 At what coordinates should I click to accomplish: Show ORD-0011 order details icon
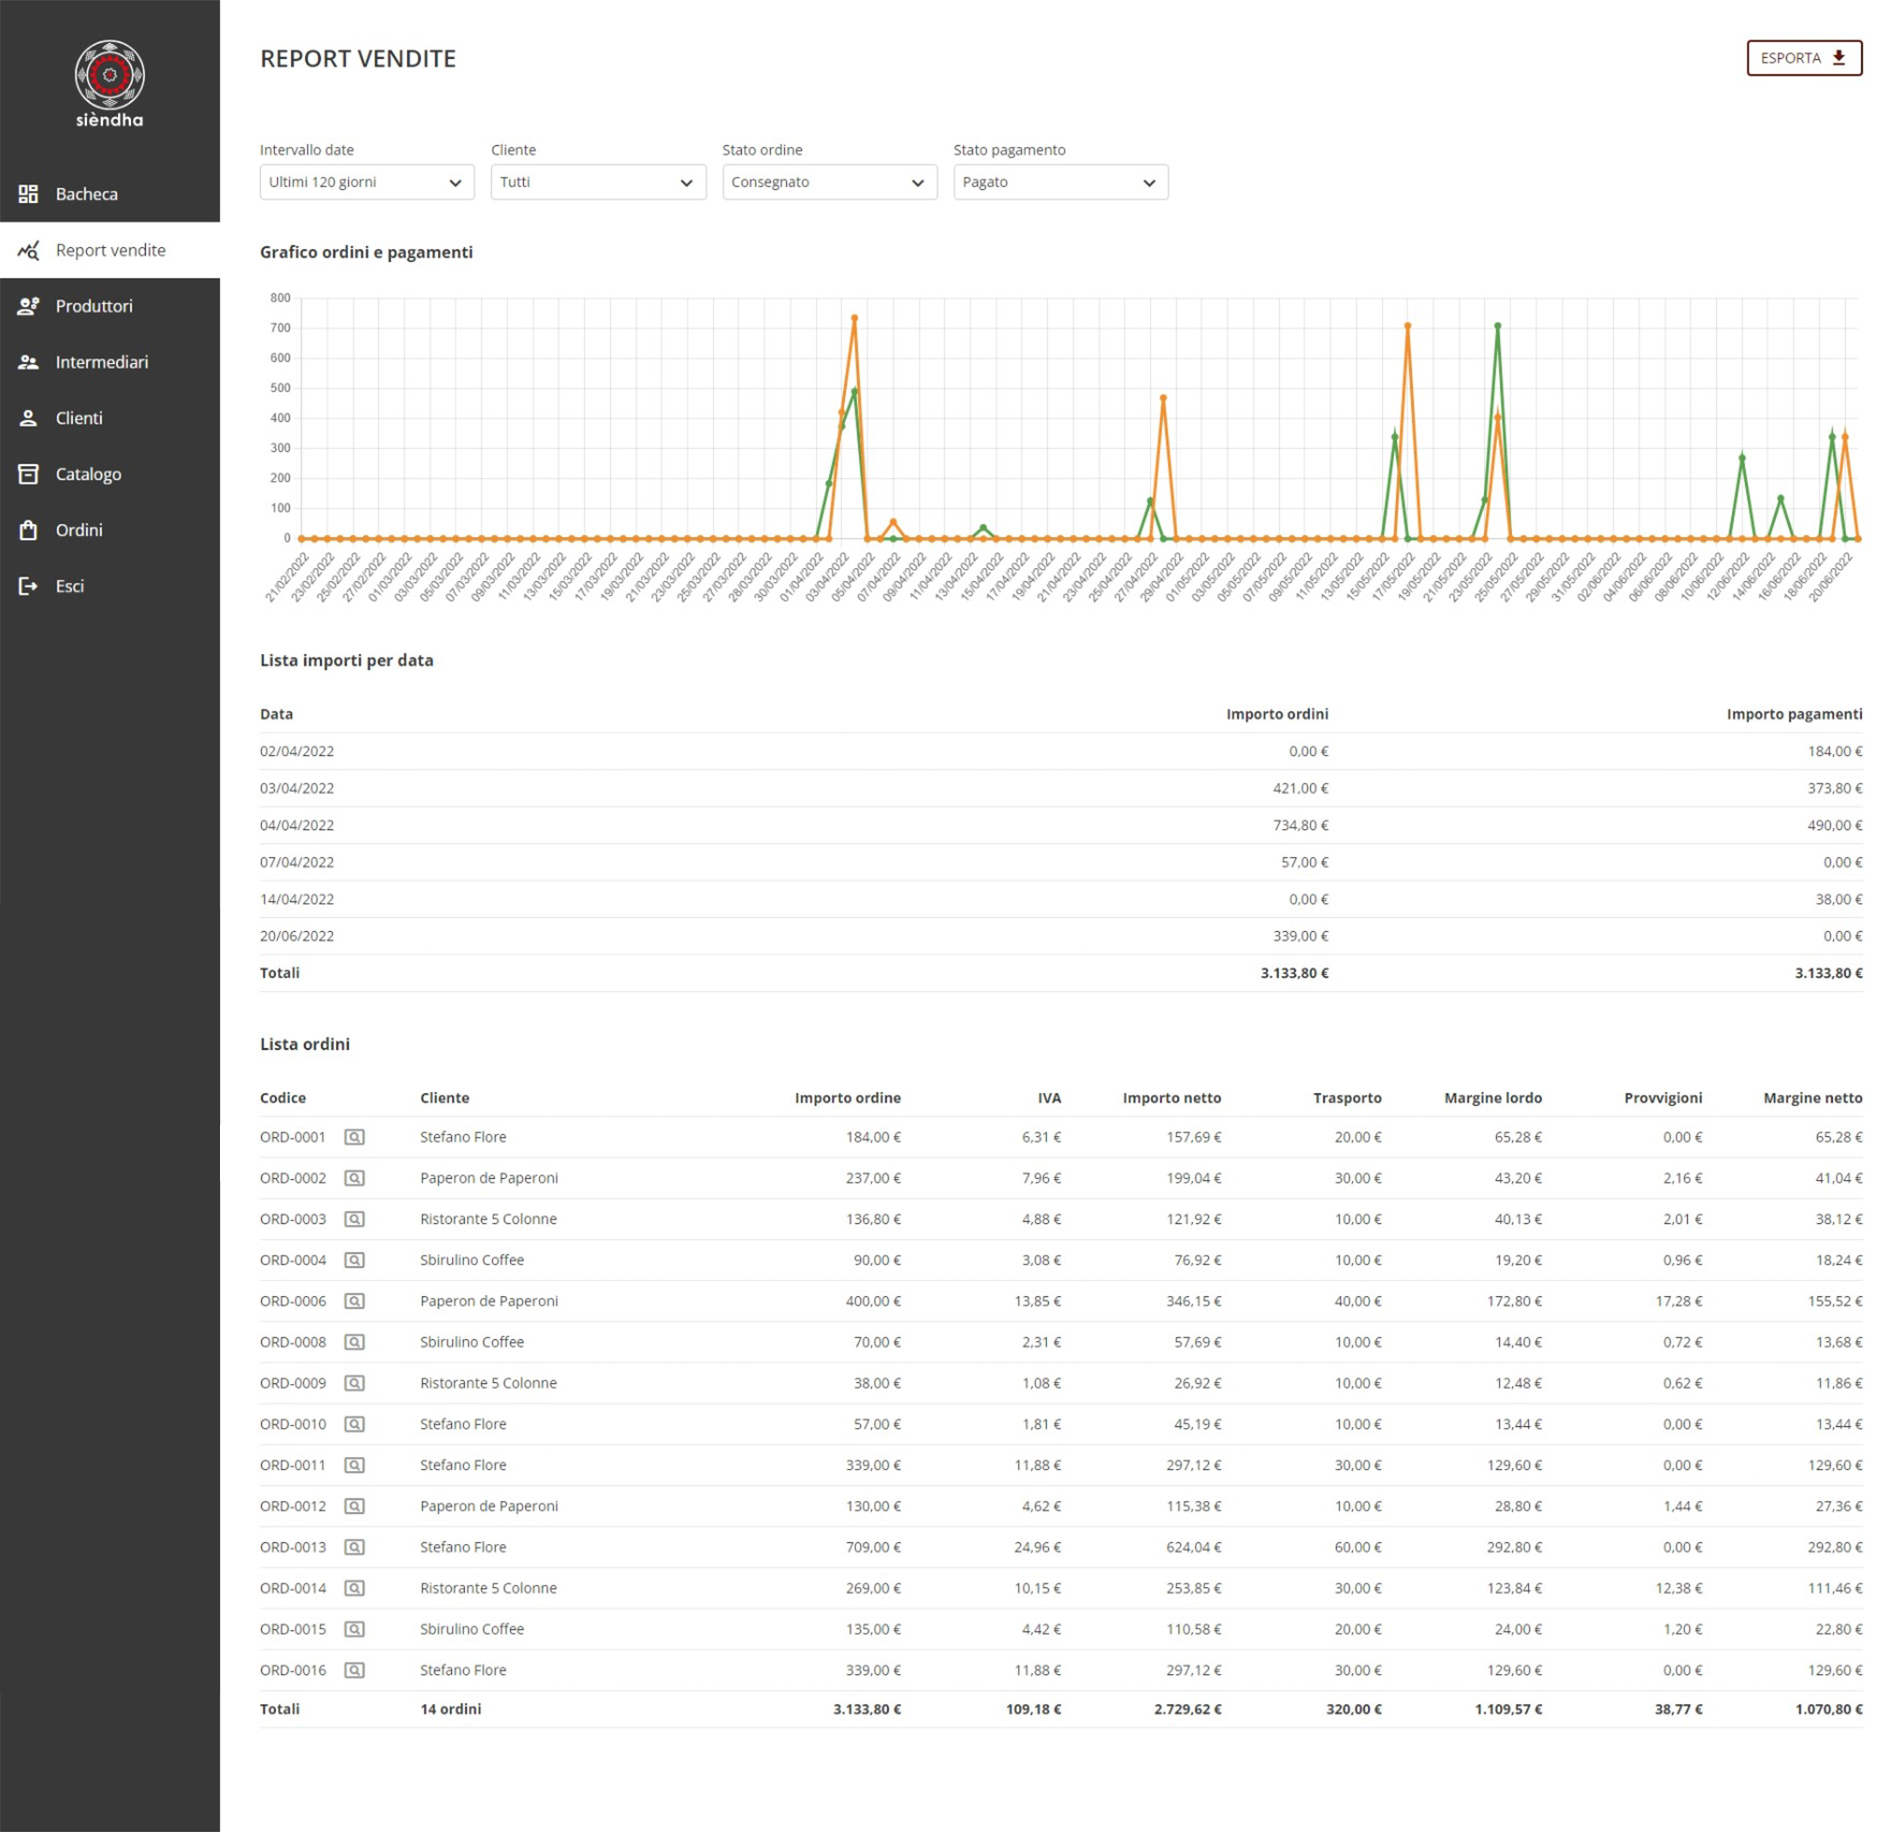coord(354,1465)
